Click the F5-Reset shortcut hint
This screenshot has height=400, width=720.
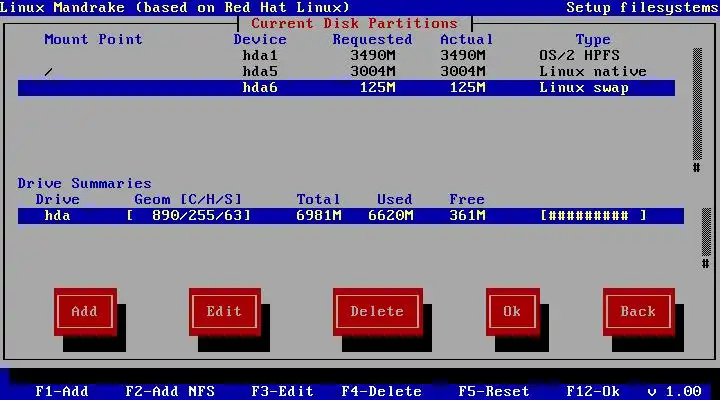494,391
